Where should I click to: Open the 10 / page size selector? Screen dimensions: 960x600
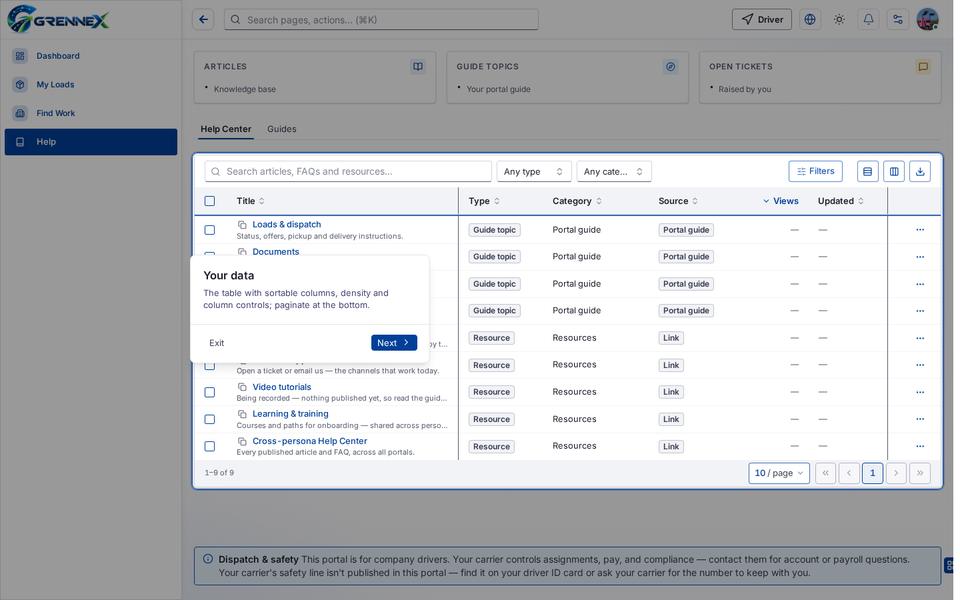click(x=779, y=473)
